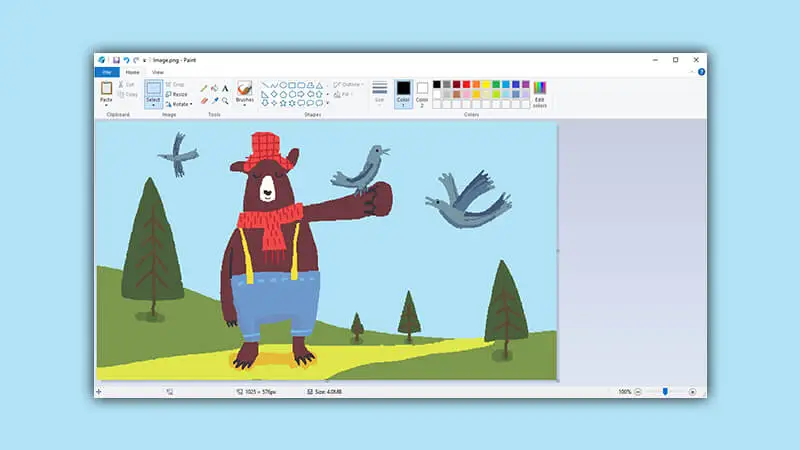800x450 pixels.
Task: Open the Paint Help question mark icon
Action: click(702, 72)
